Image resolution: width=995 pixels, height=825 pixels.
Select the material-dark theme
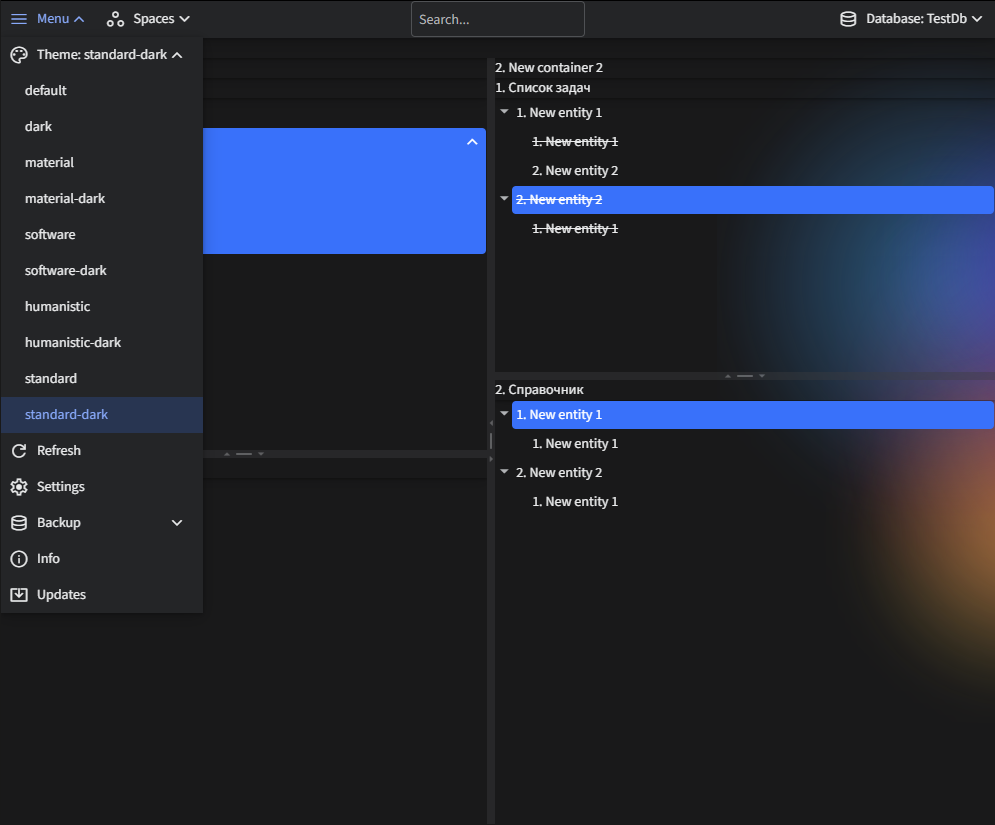tap(102, 199)
